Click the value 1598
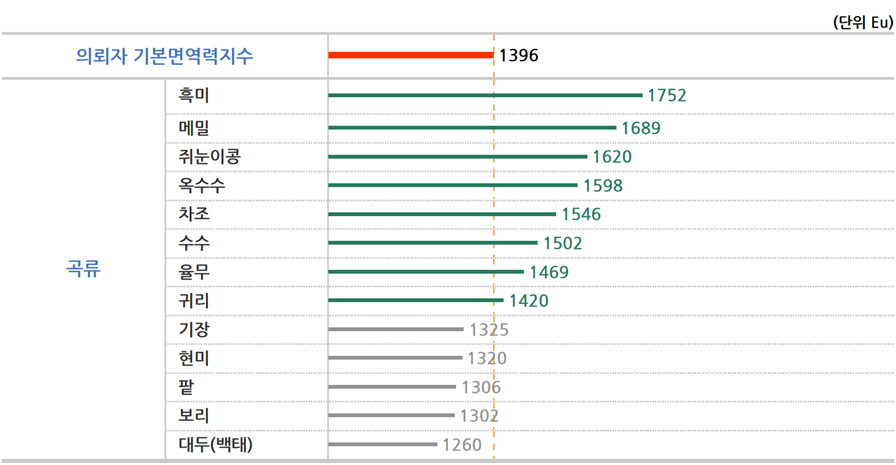This screenshot has width=896, height=465. pyautogui.click(x=603, y=186)
